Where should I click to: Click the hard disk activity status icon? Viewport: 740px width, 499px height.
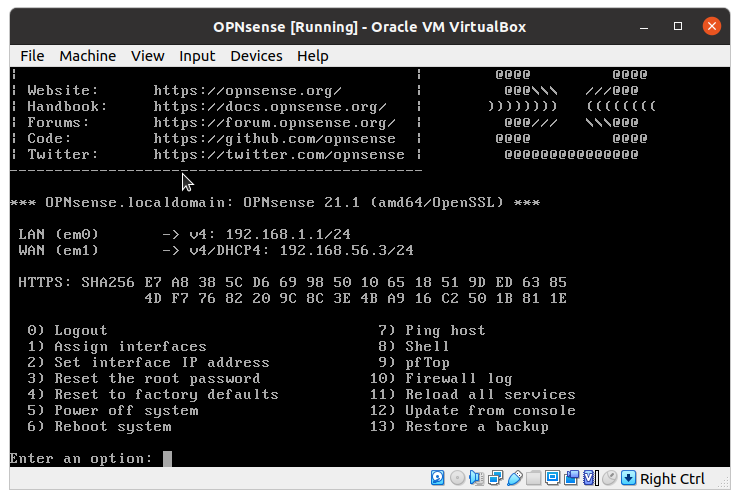click(x=437, y=478)
